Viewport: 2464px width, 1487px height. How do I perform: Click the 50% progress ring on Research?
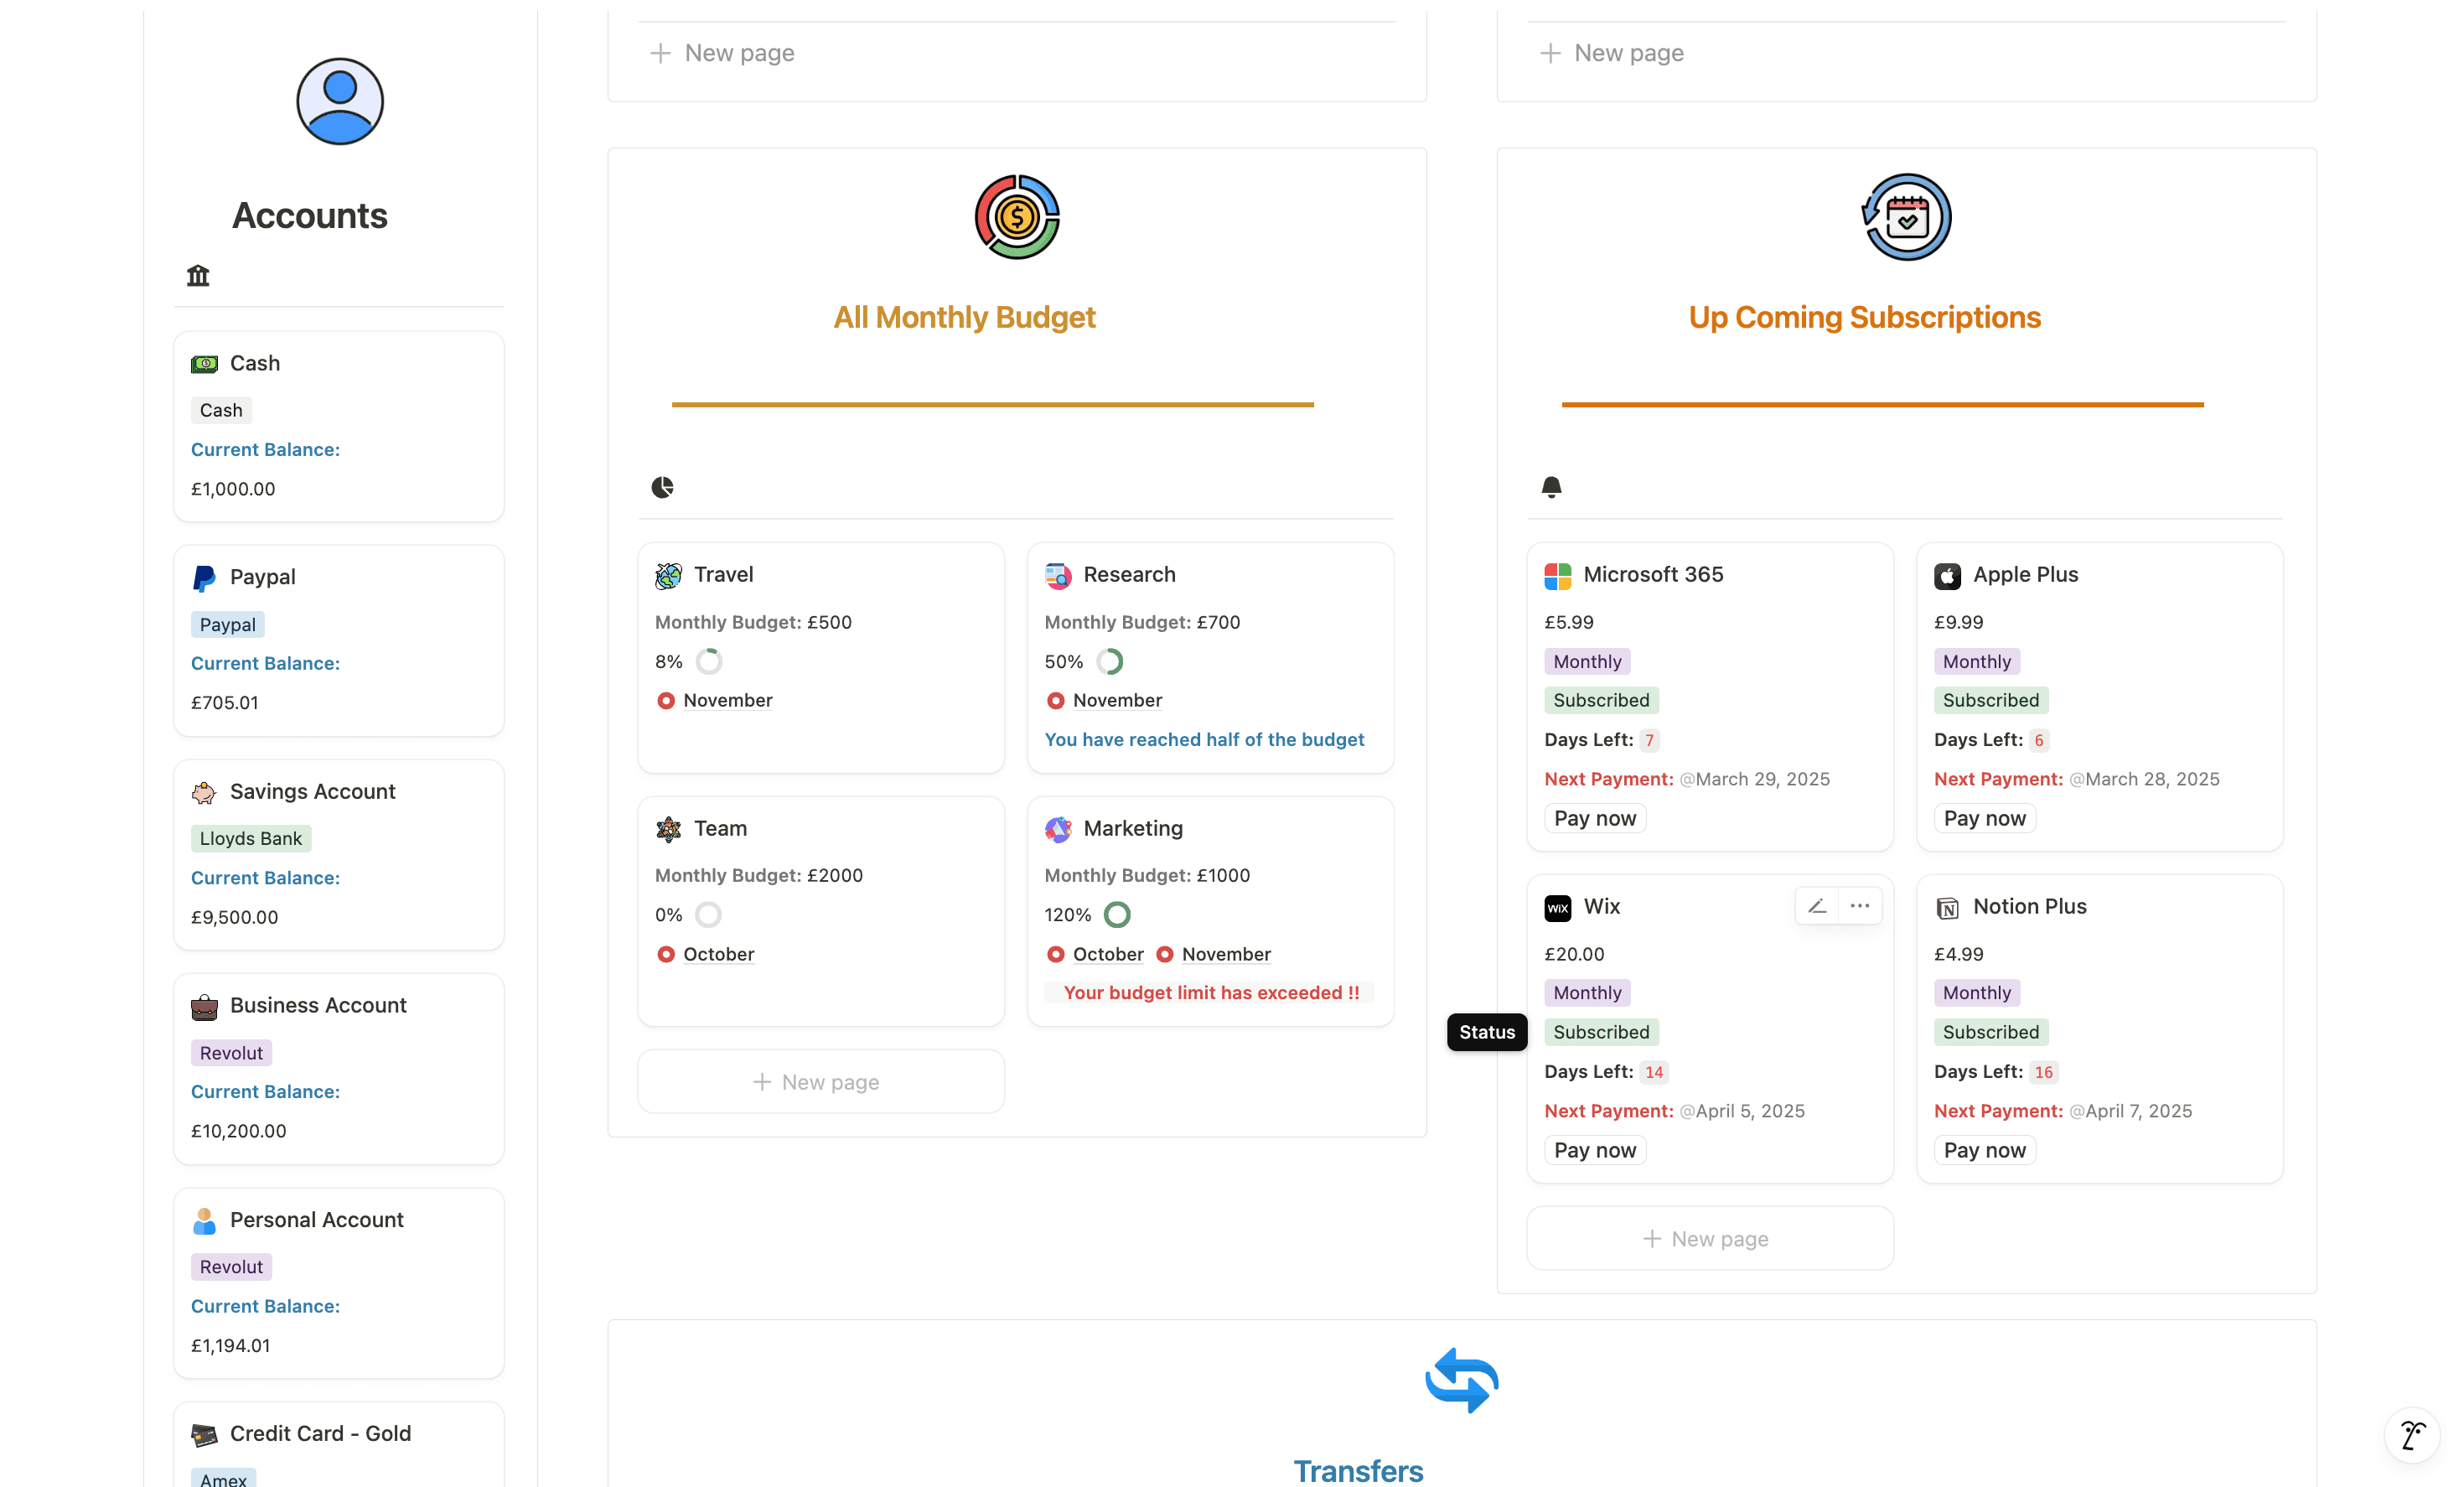click(1110, 661)
